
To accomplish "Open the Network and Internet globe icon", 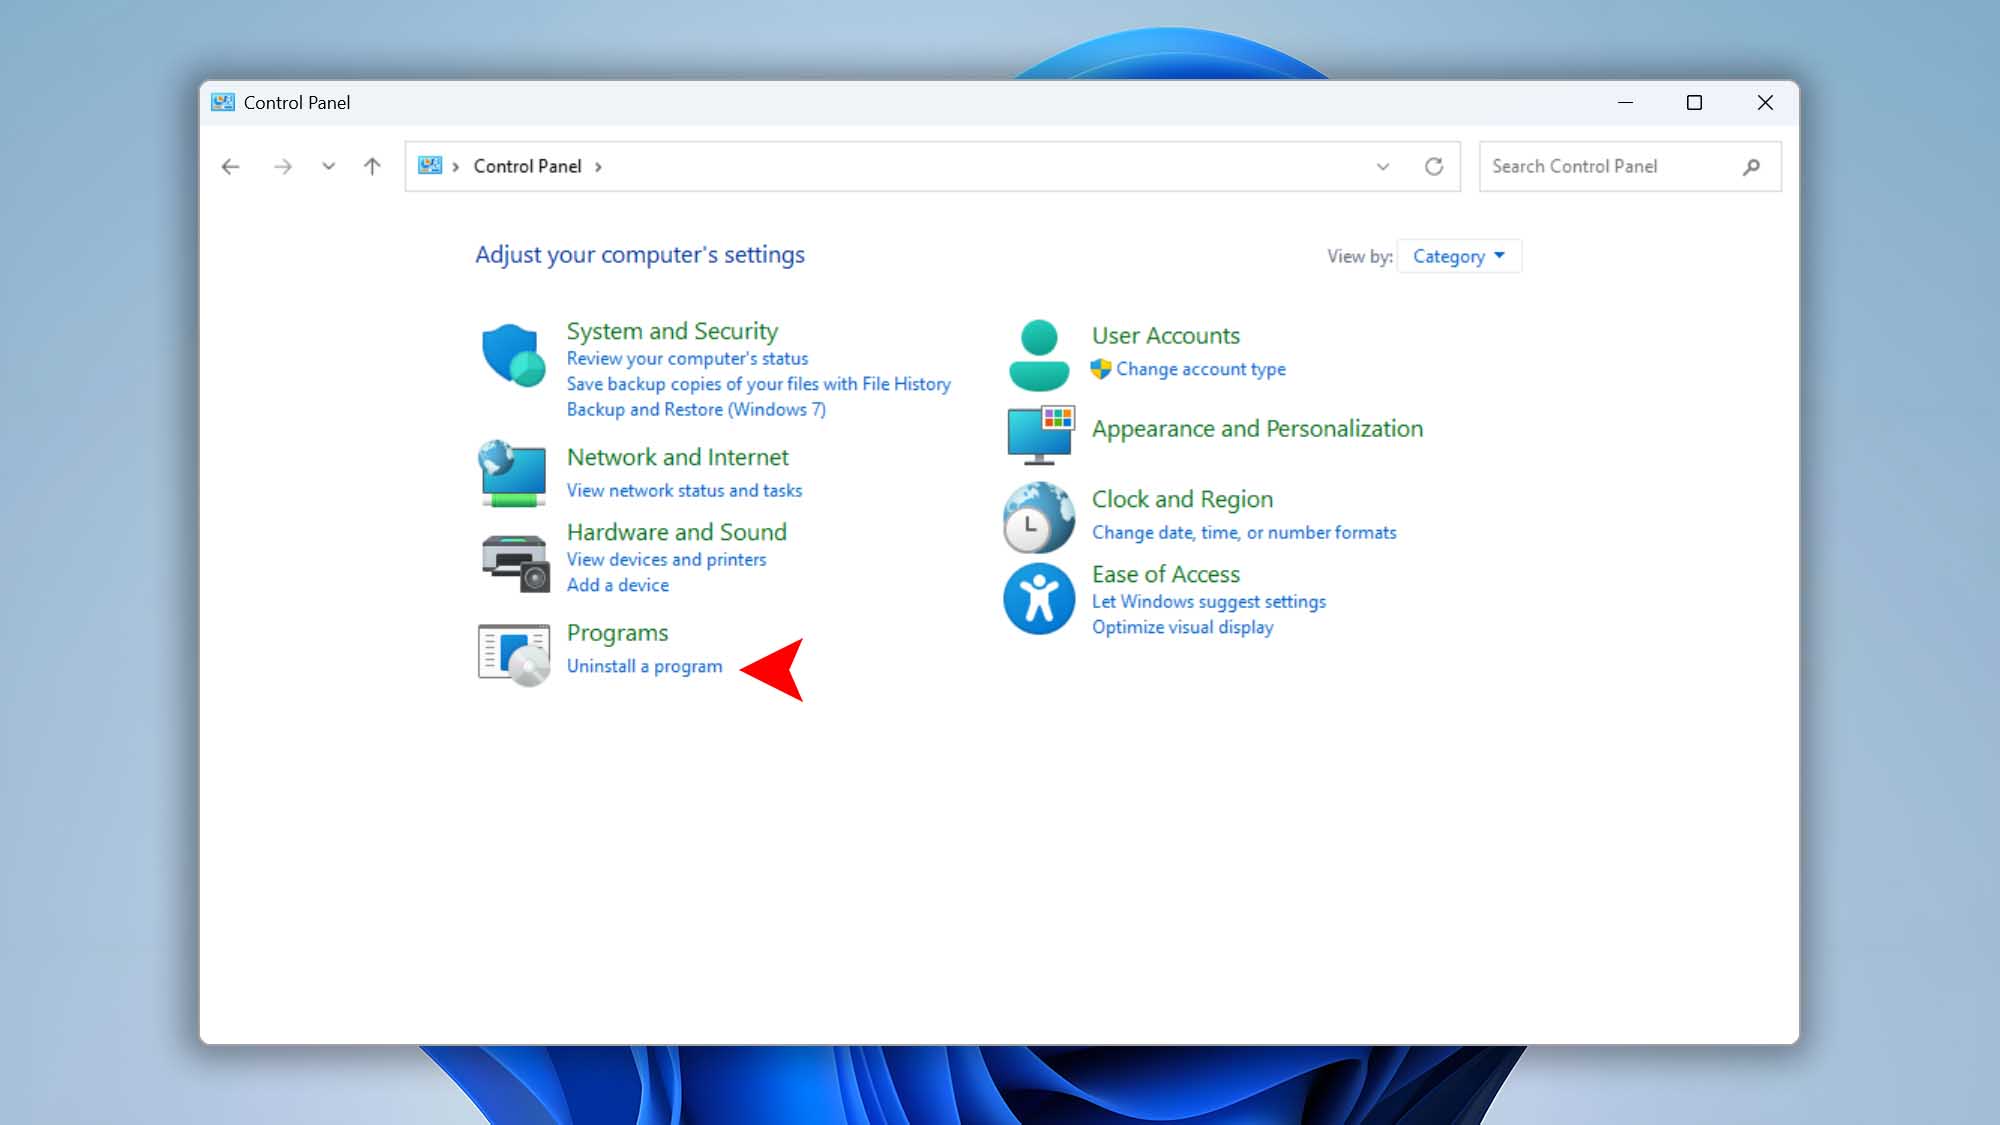I will 512,472.
